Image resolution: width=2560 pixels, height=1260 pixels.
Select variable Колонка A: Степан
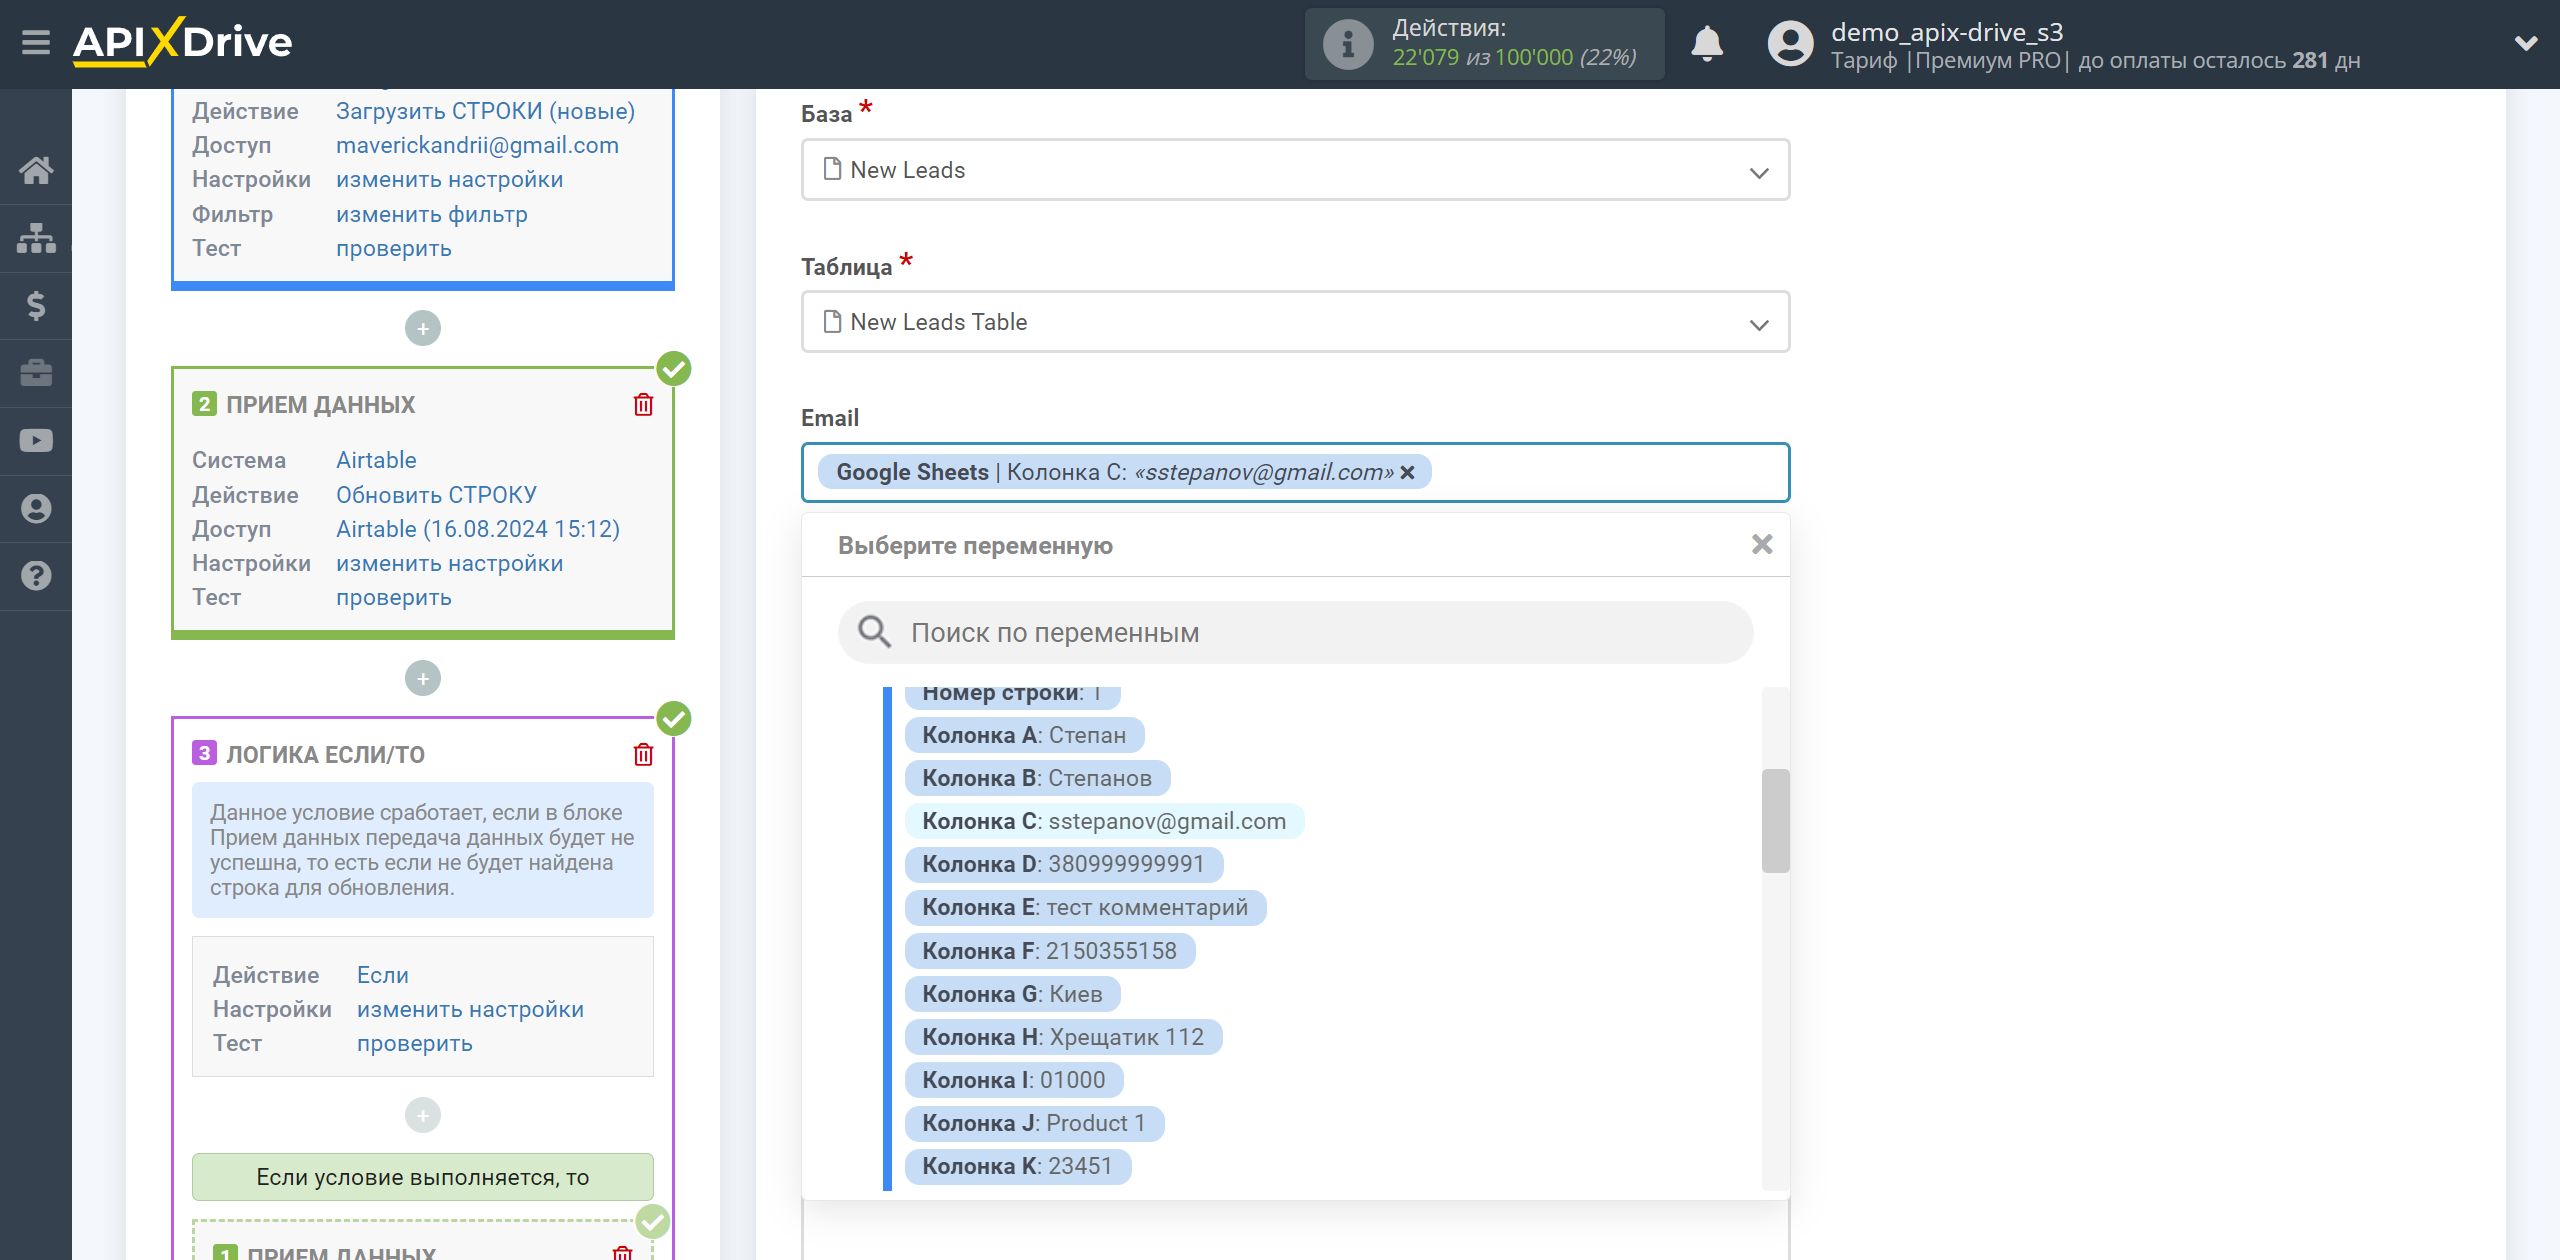coord(1024,735)
